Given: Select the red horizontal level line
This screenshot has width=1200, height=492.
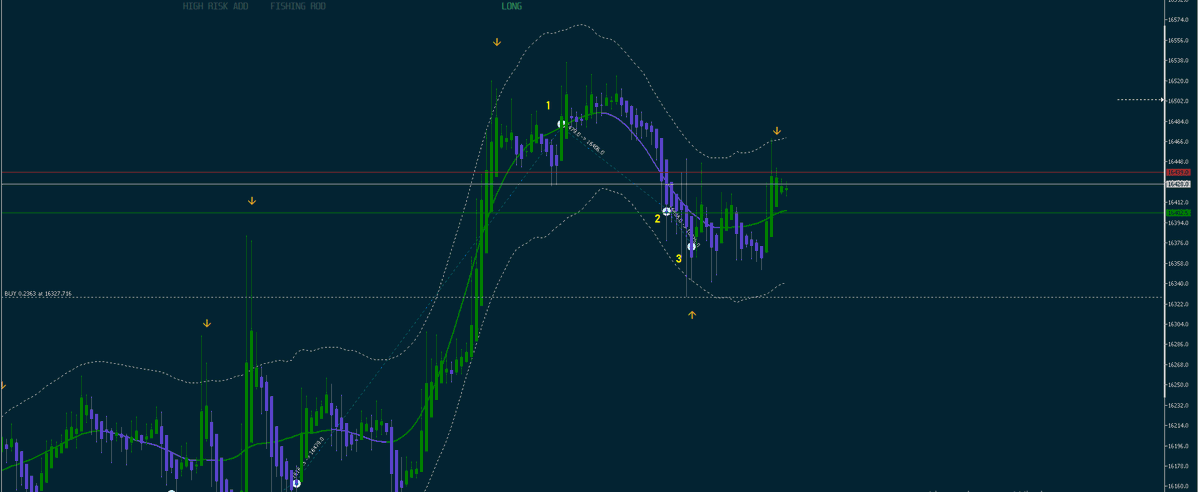Looking at the screenshot, I should (x=582, y=173).
